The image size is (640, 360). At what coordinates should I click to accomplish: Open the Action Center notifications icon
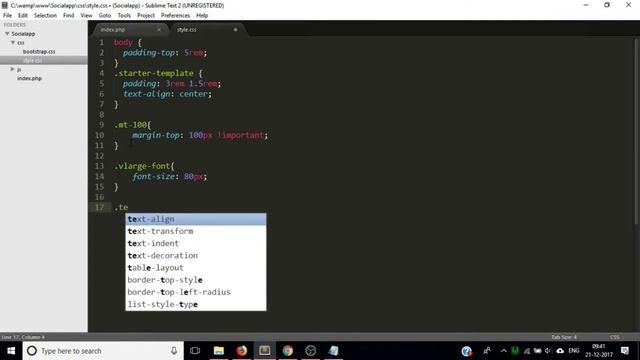coord(624,351)
